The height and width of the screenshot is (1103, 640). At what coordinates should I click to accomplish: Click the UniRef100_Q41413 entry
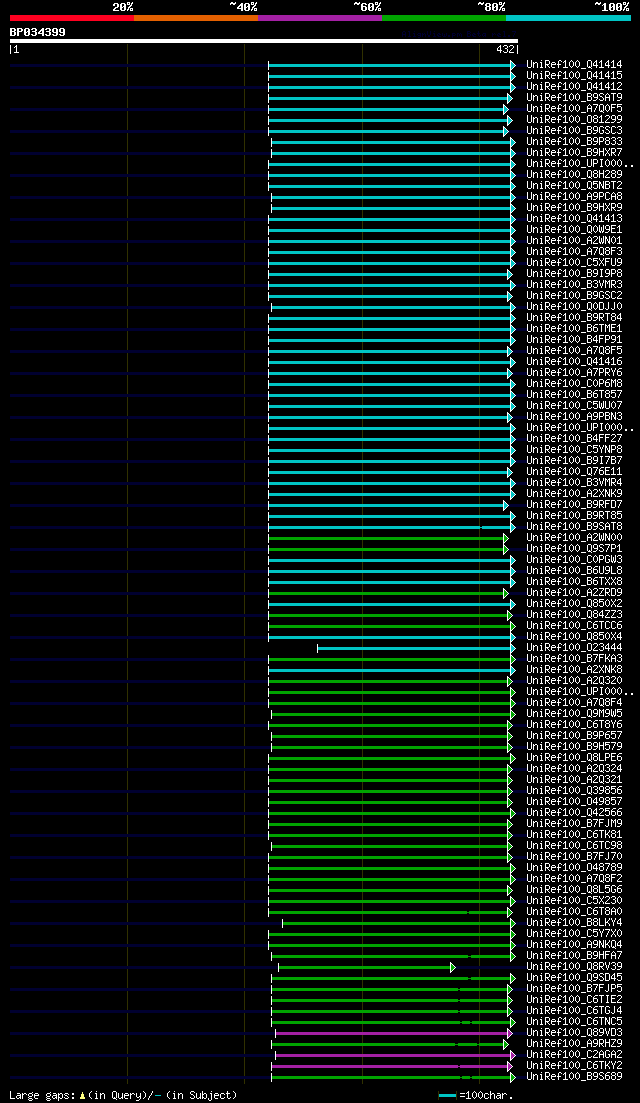coord(574,219)
